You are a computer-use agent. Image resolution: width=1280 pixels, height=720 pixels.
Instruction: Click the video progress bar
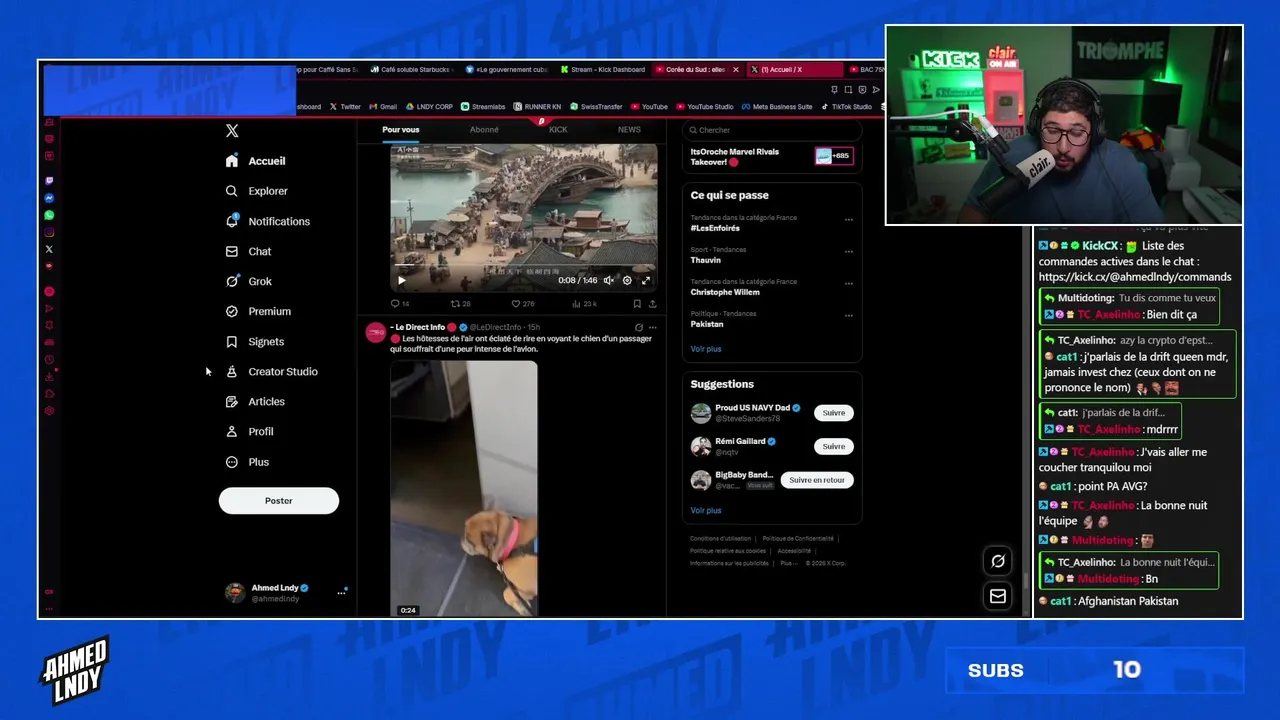(523, 266)
